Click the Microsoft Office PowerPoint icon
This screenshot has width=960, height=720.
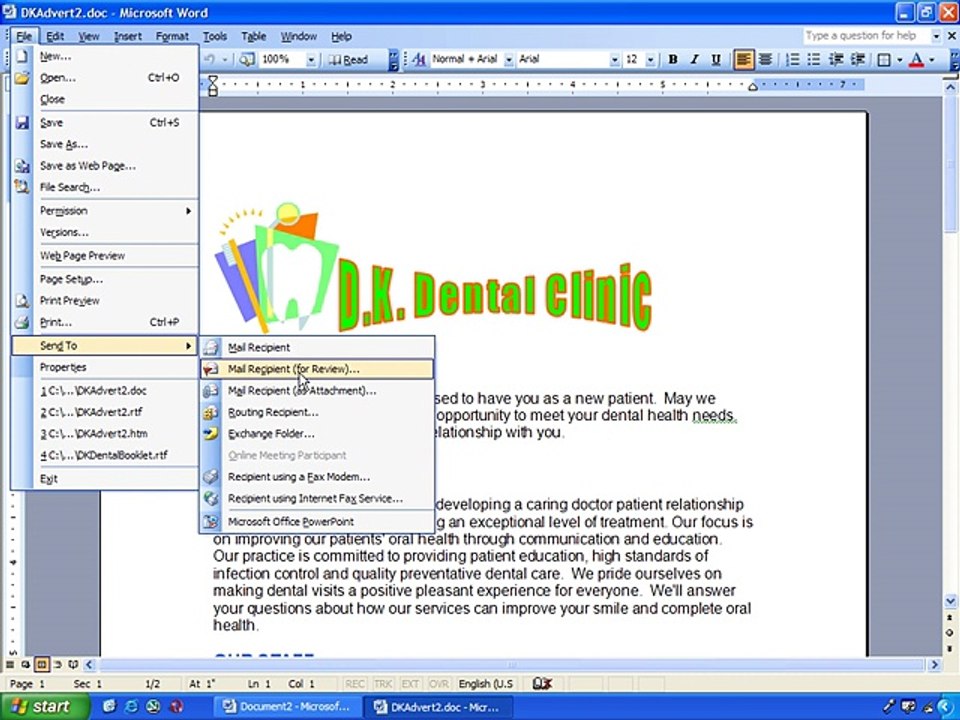(211, 522)
